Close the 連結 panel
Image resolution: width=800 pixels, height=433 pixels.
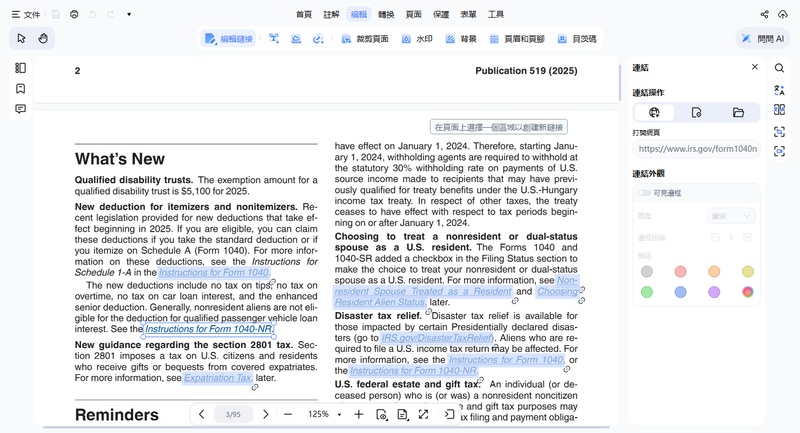point(755,67)
